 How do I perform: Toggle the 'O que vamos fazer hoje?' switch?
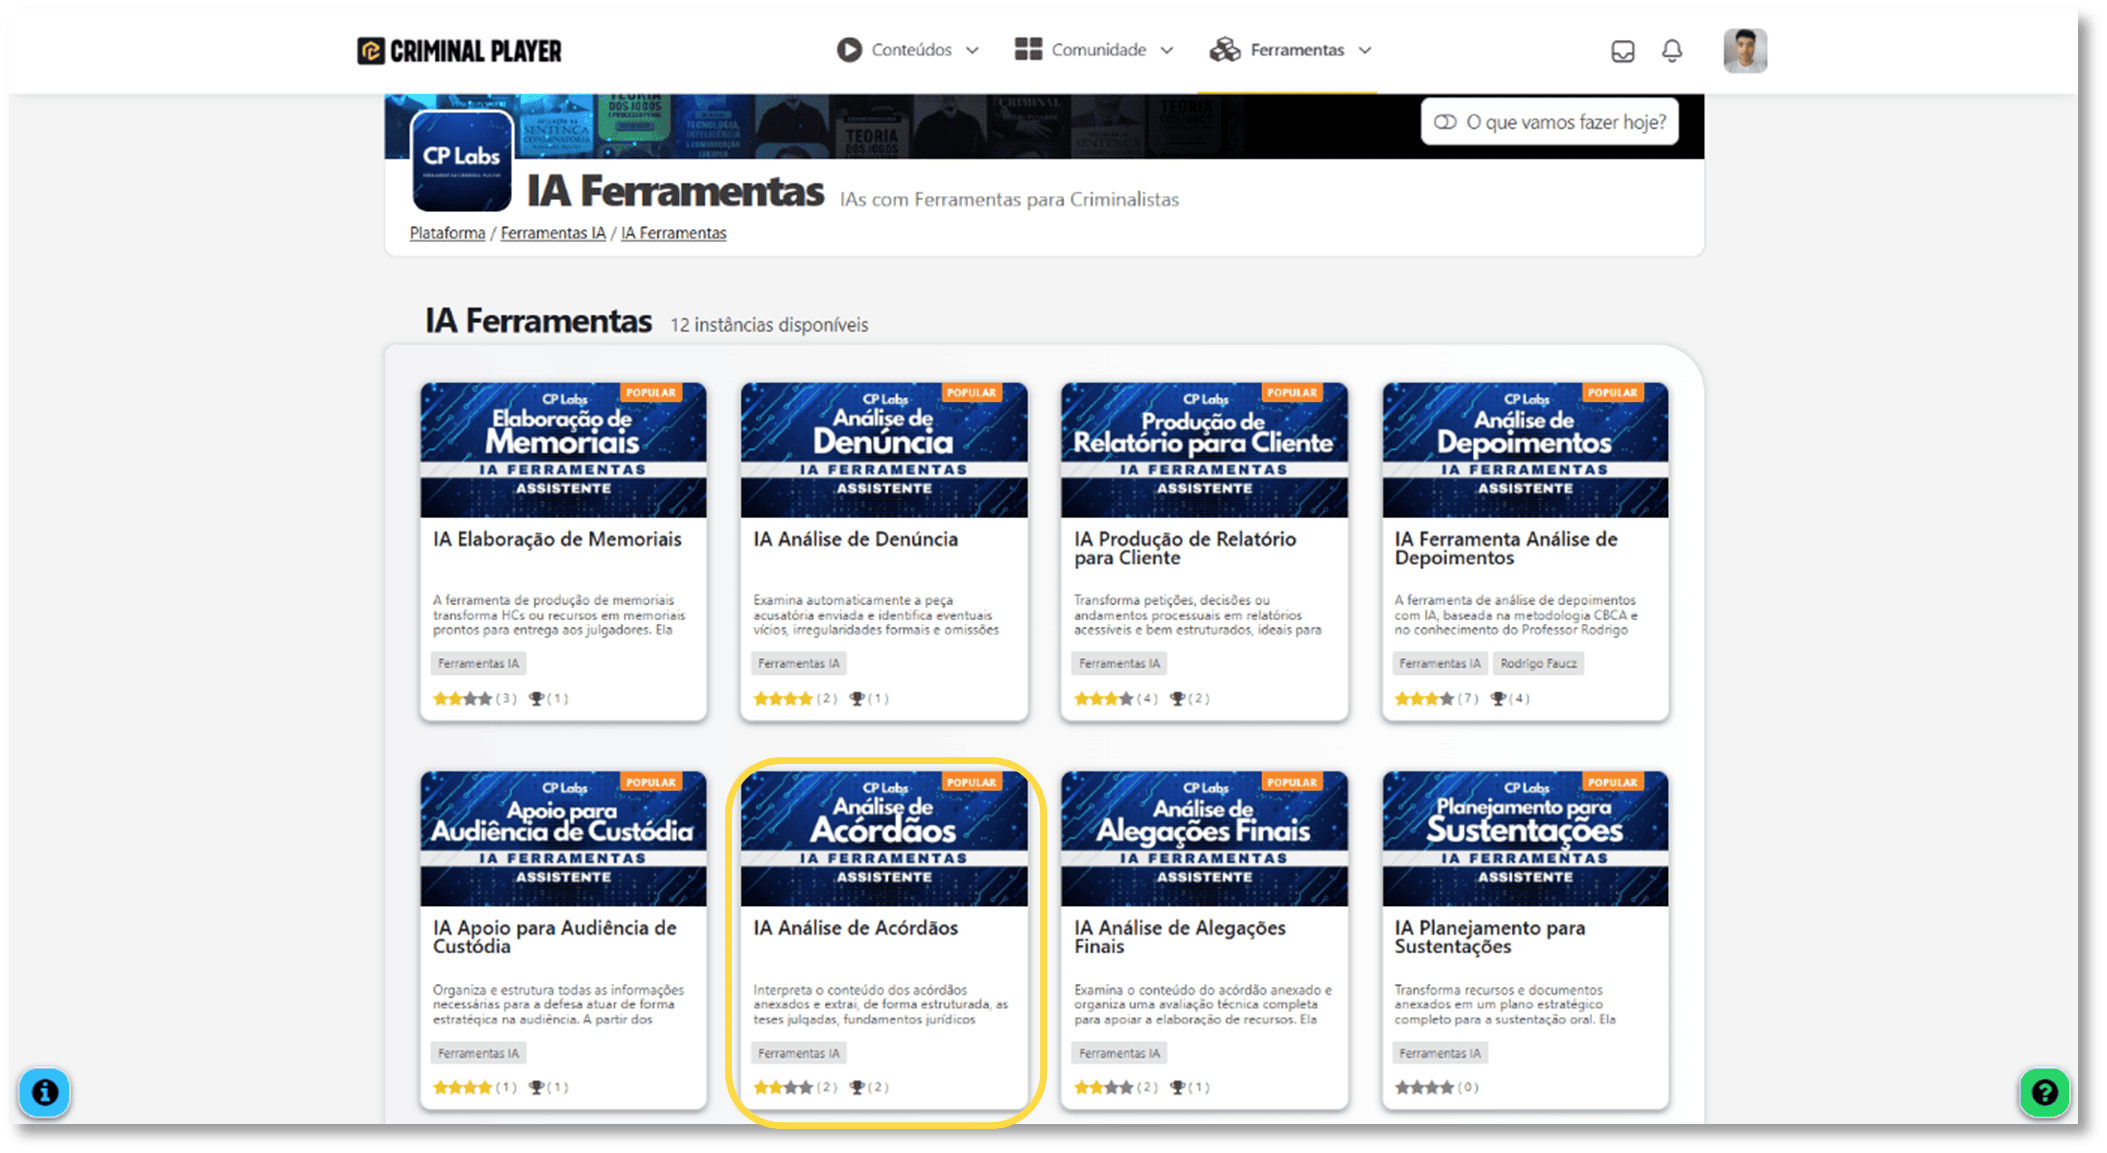pyautogui.click(x=1445, y=122)
